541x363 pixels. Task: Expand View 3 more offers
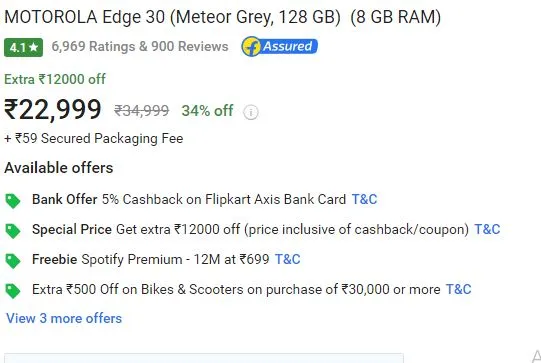64,318
